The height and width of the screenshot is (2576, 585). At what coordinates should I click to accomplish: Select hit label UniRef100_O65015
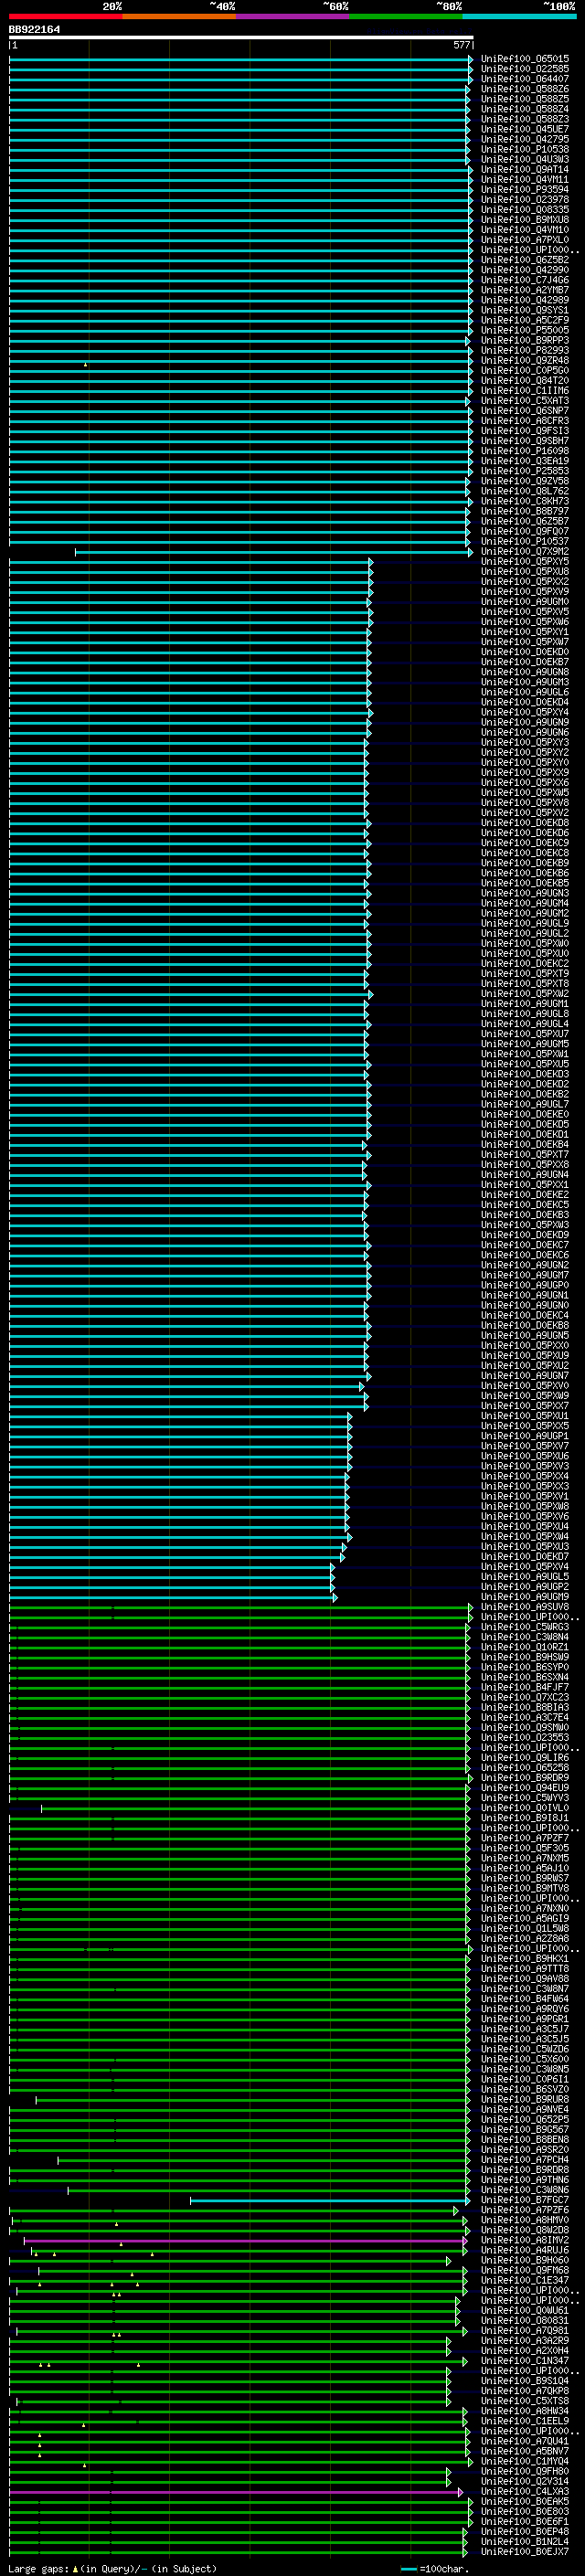524,59
